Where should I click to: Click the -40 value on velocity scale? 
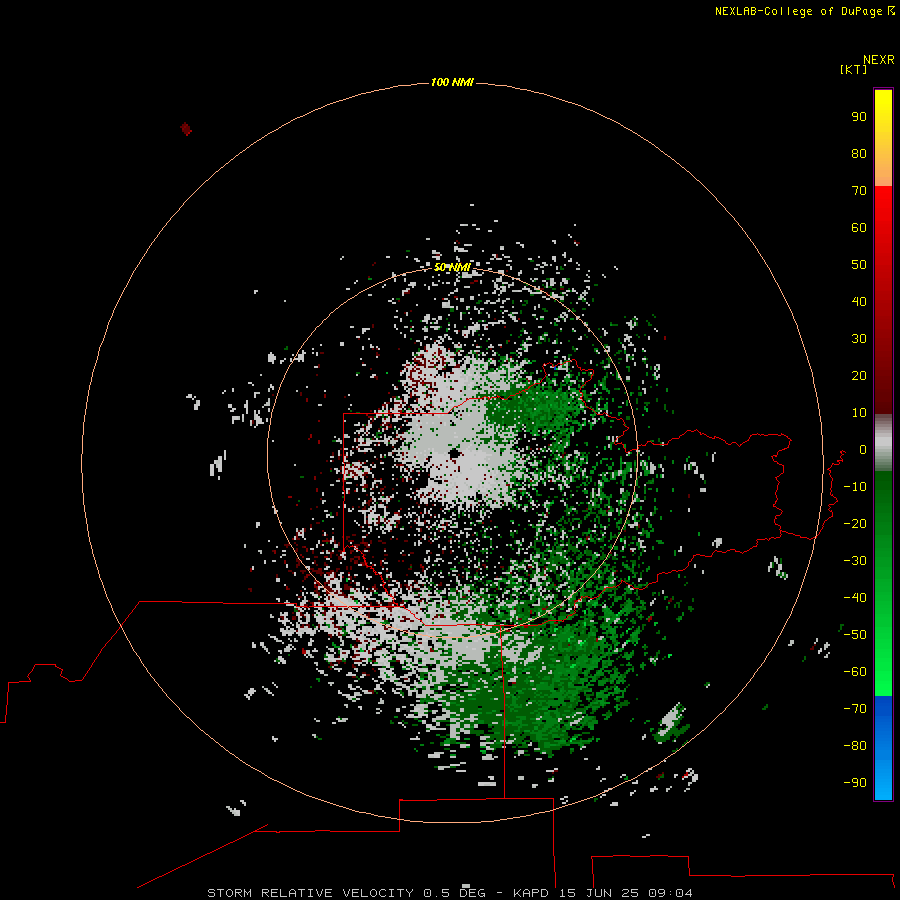pos(855,598)
